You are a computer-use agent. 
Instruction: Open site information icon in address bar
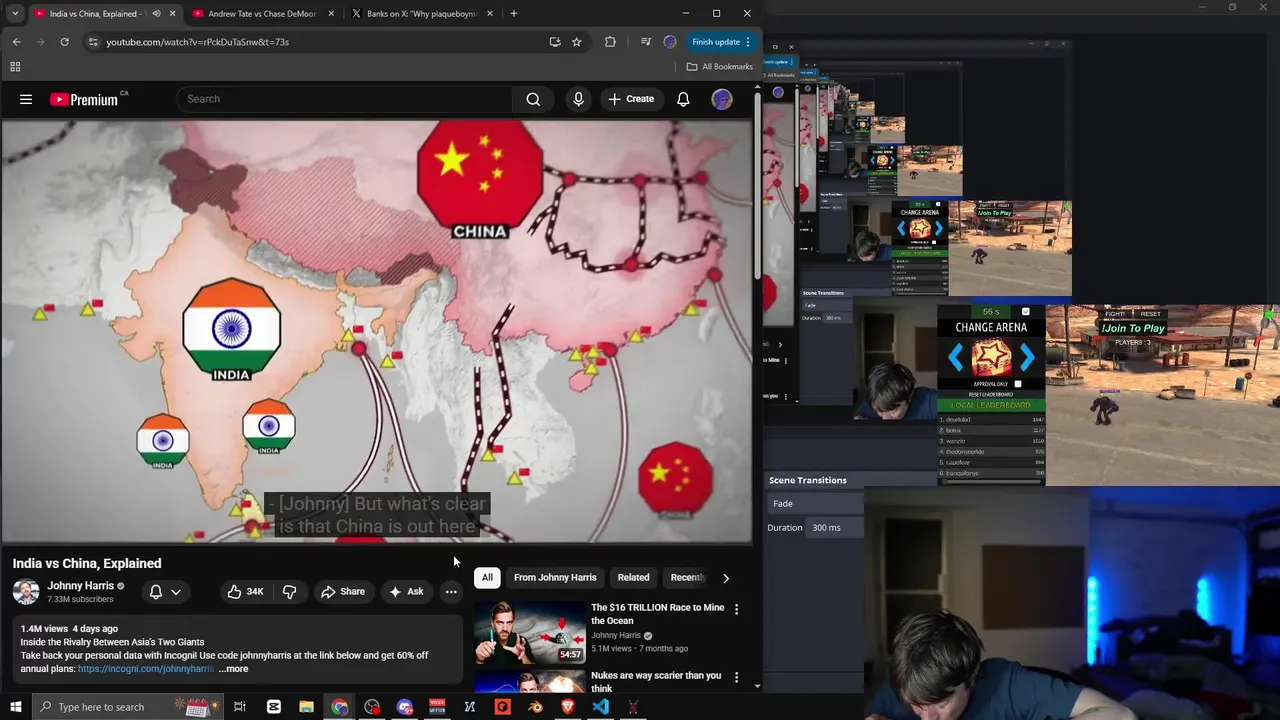pos(93,42)
